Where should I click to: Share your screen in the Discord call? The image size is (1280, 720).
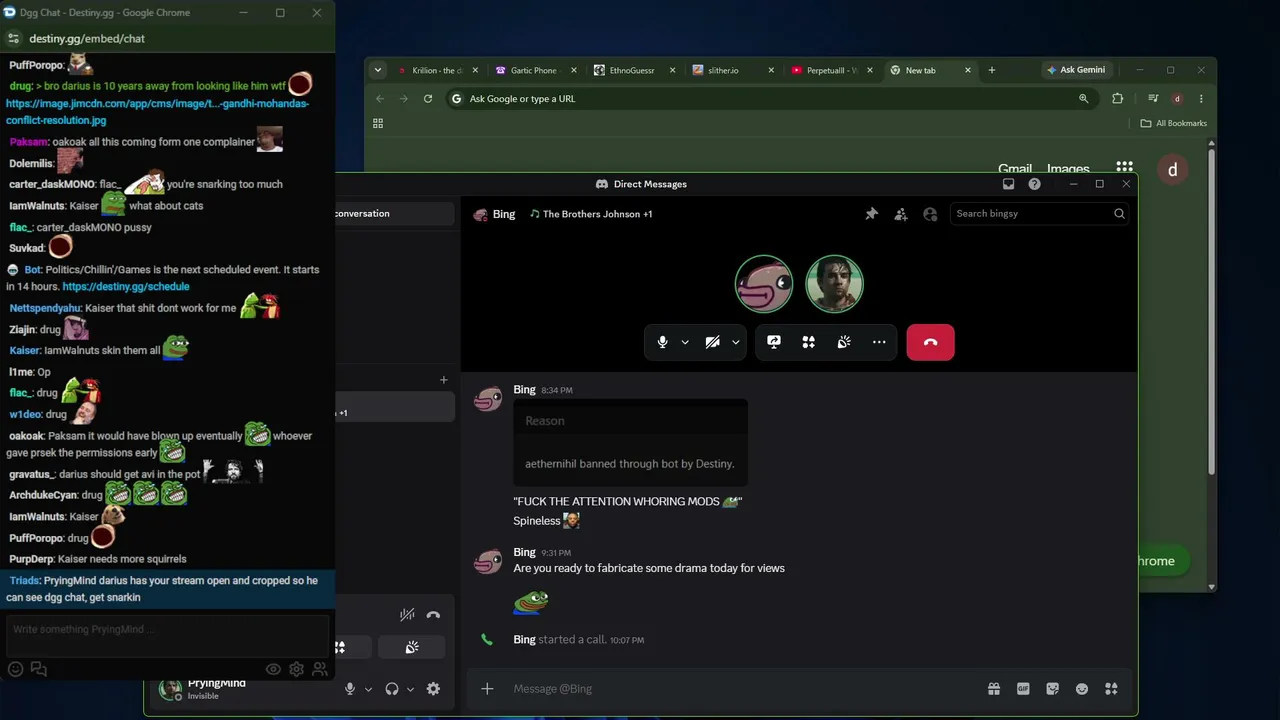pos(774,342)
